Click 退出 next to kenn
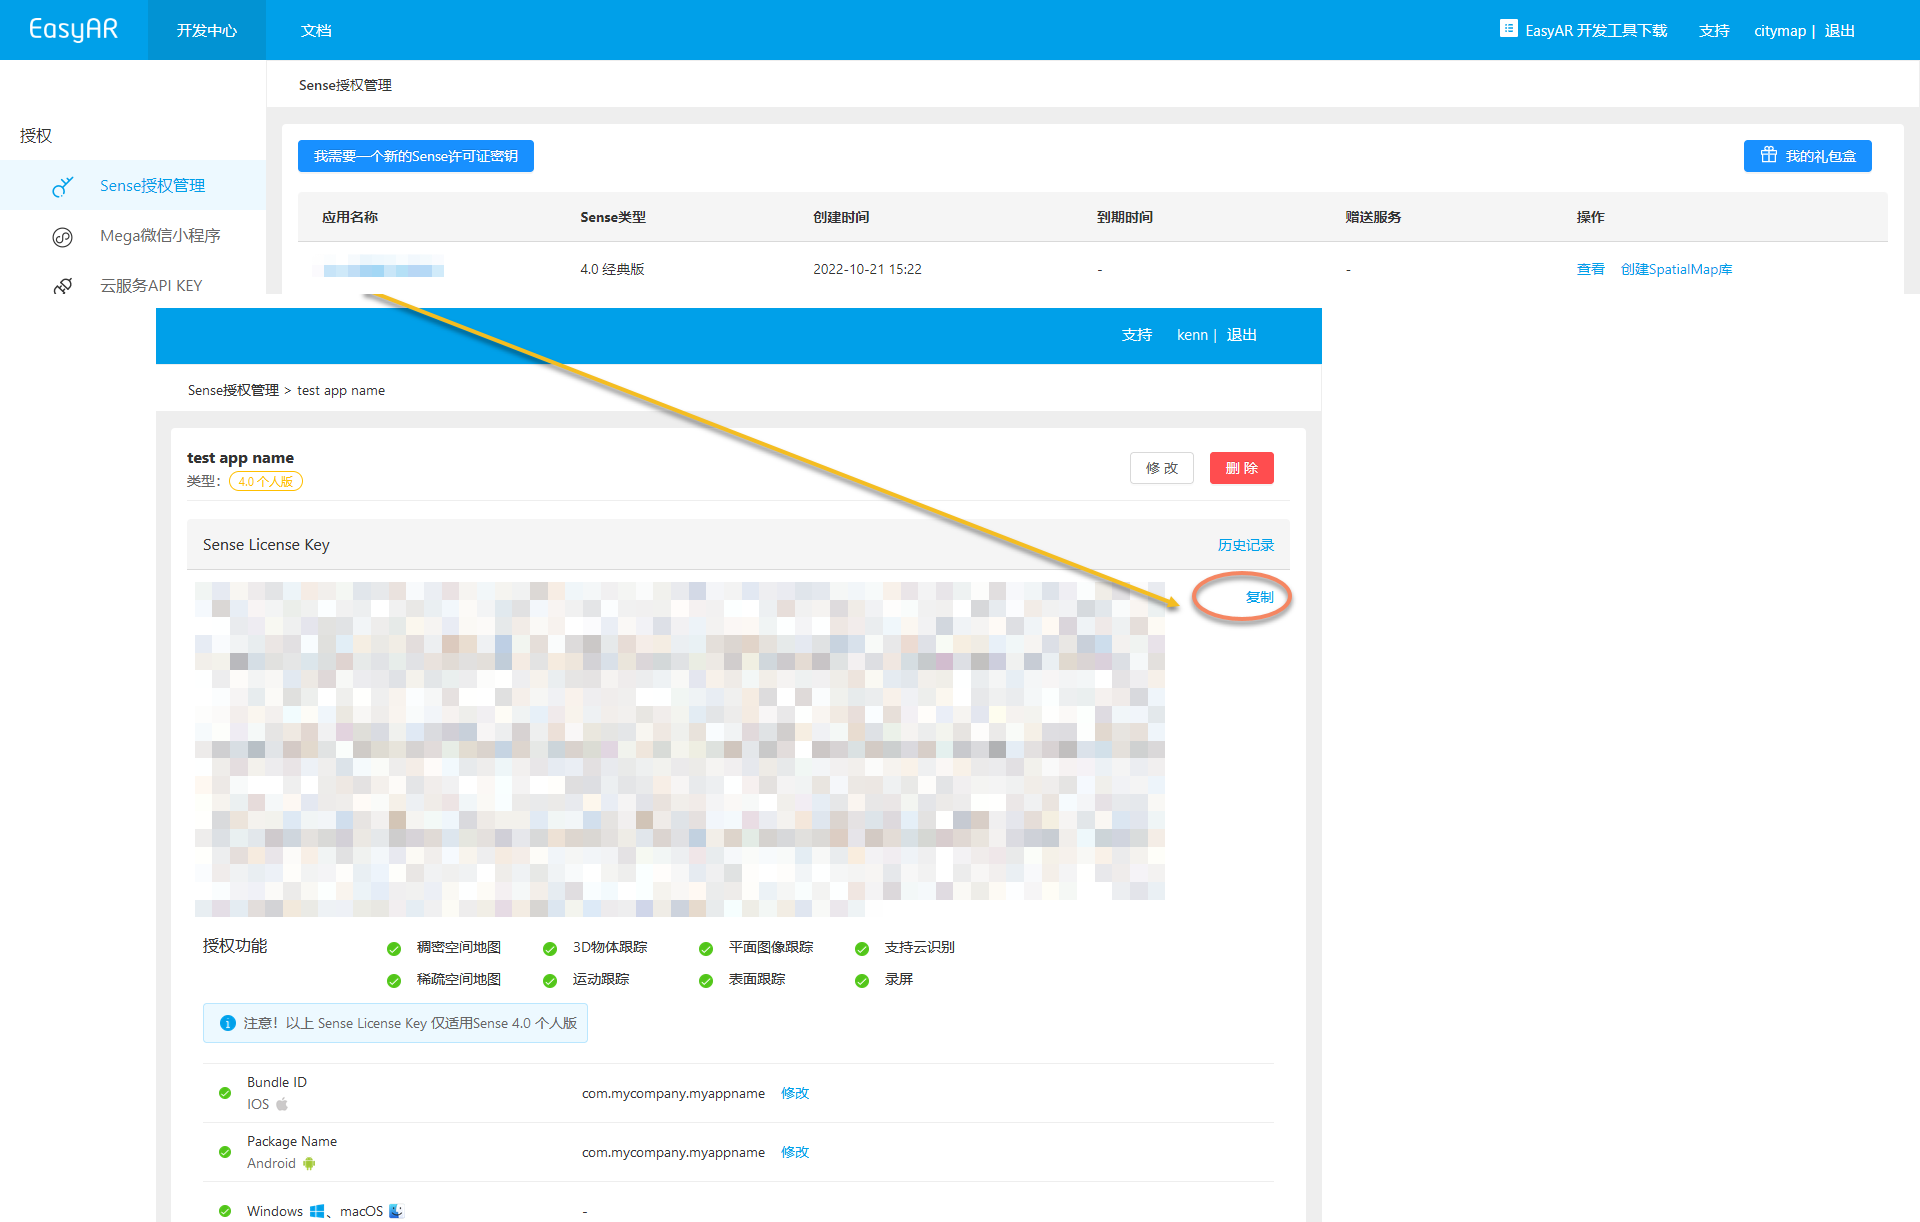1920x1222 pixels. click(x=1242, y=335)
